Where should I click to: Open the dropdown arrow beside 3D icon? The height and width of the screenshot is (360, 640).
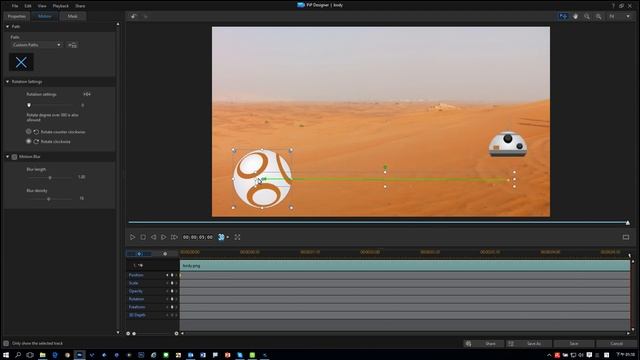228,237
